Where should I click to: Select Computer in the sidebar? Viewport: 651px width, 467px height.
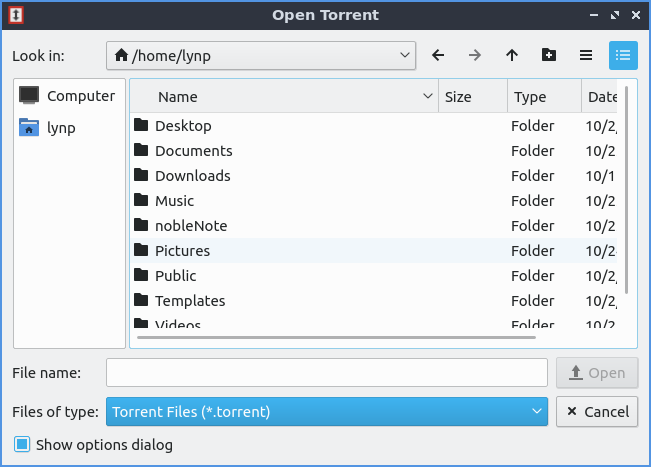click(69, 96)
